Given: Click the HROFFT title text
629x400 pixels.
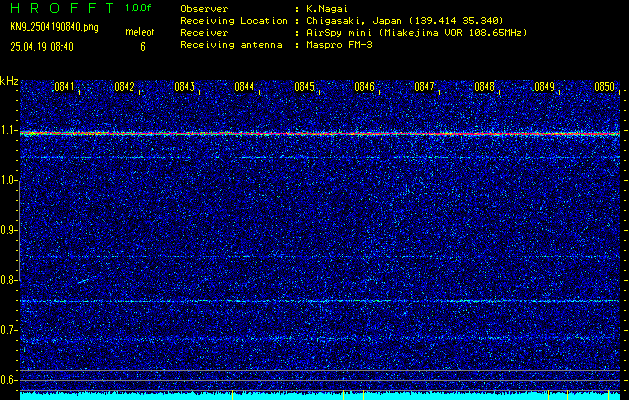Looking at the screenshot, I should click(62, 8).
